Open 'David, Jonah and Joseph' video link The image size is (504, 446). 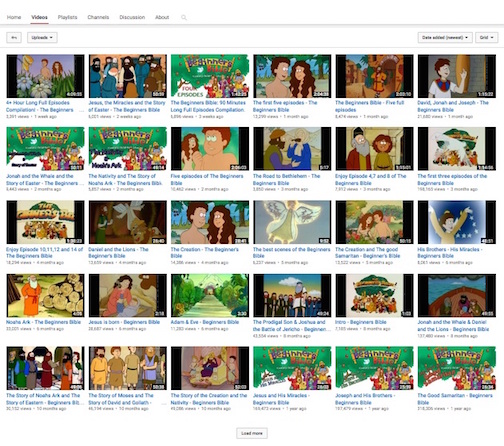pos(453,106)
